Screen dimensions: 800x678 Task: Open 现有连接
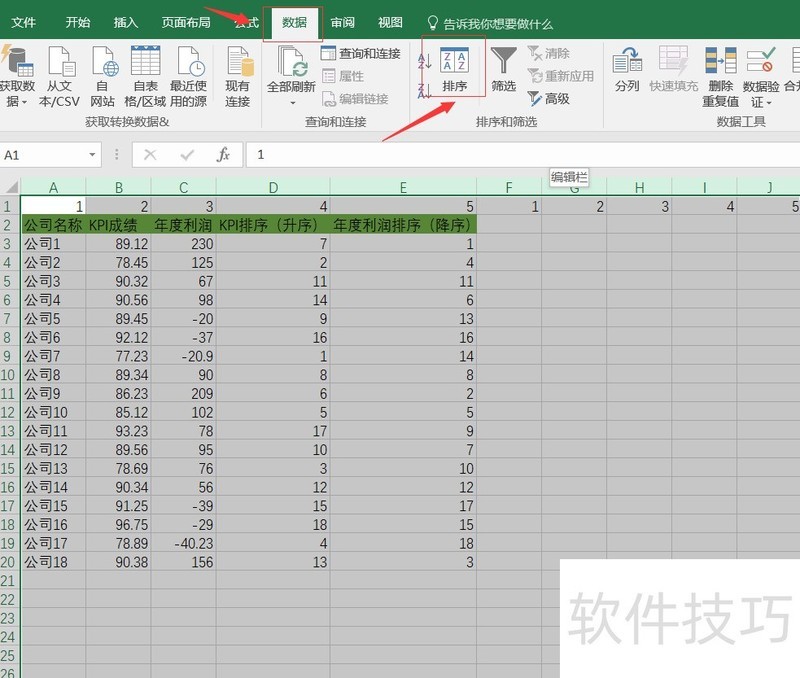tap(238, 77)
